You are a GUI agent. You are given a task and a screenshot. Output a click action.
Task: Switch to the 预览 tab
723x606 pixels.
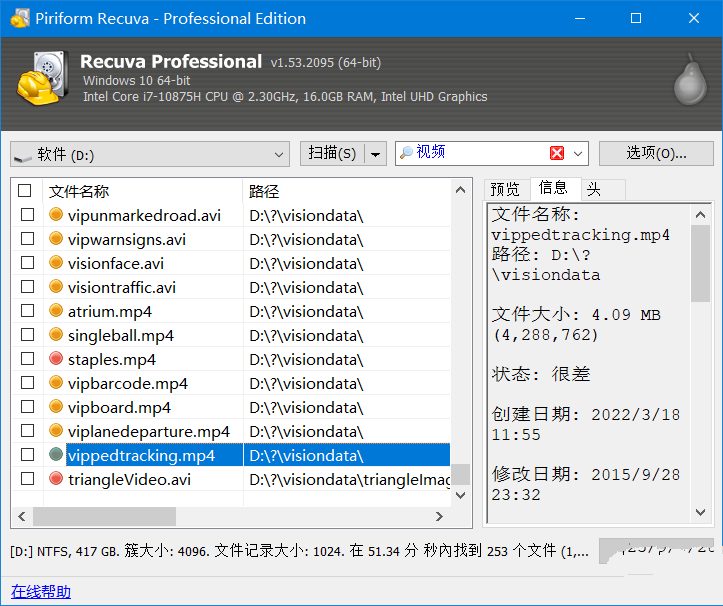point(505,189)
